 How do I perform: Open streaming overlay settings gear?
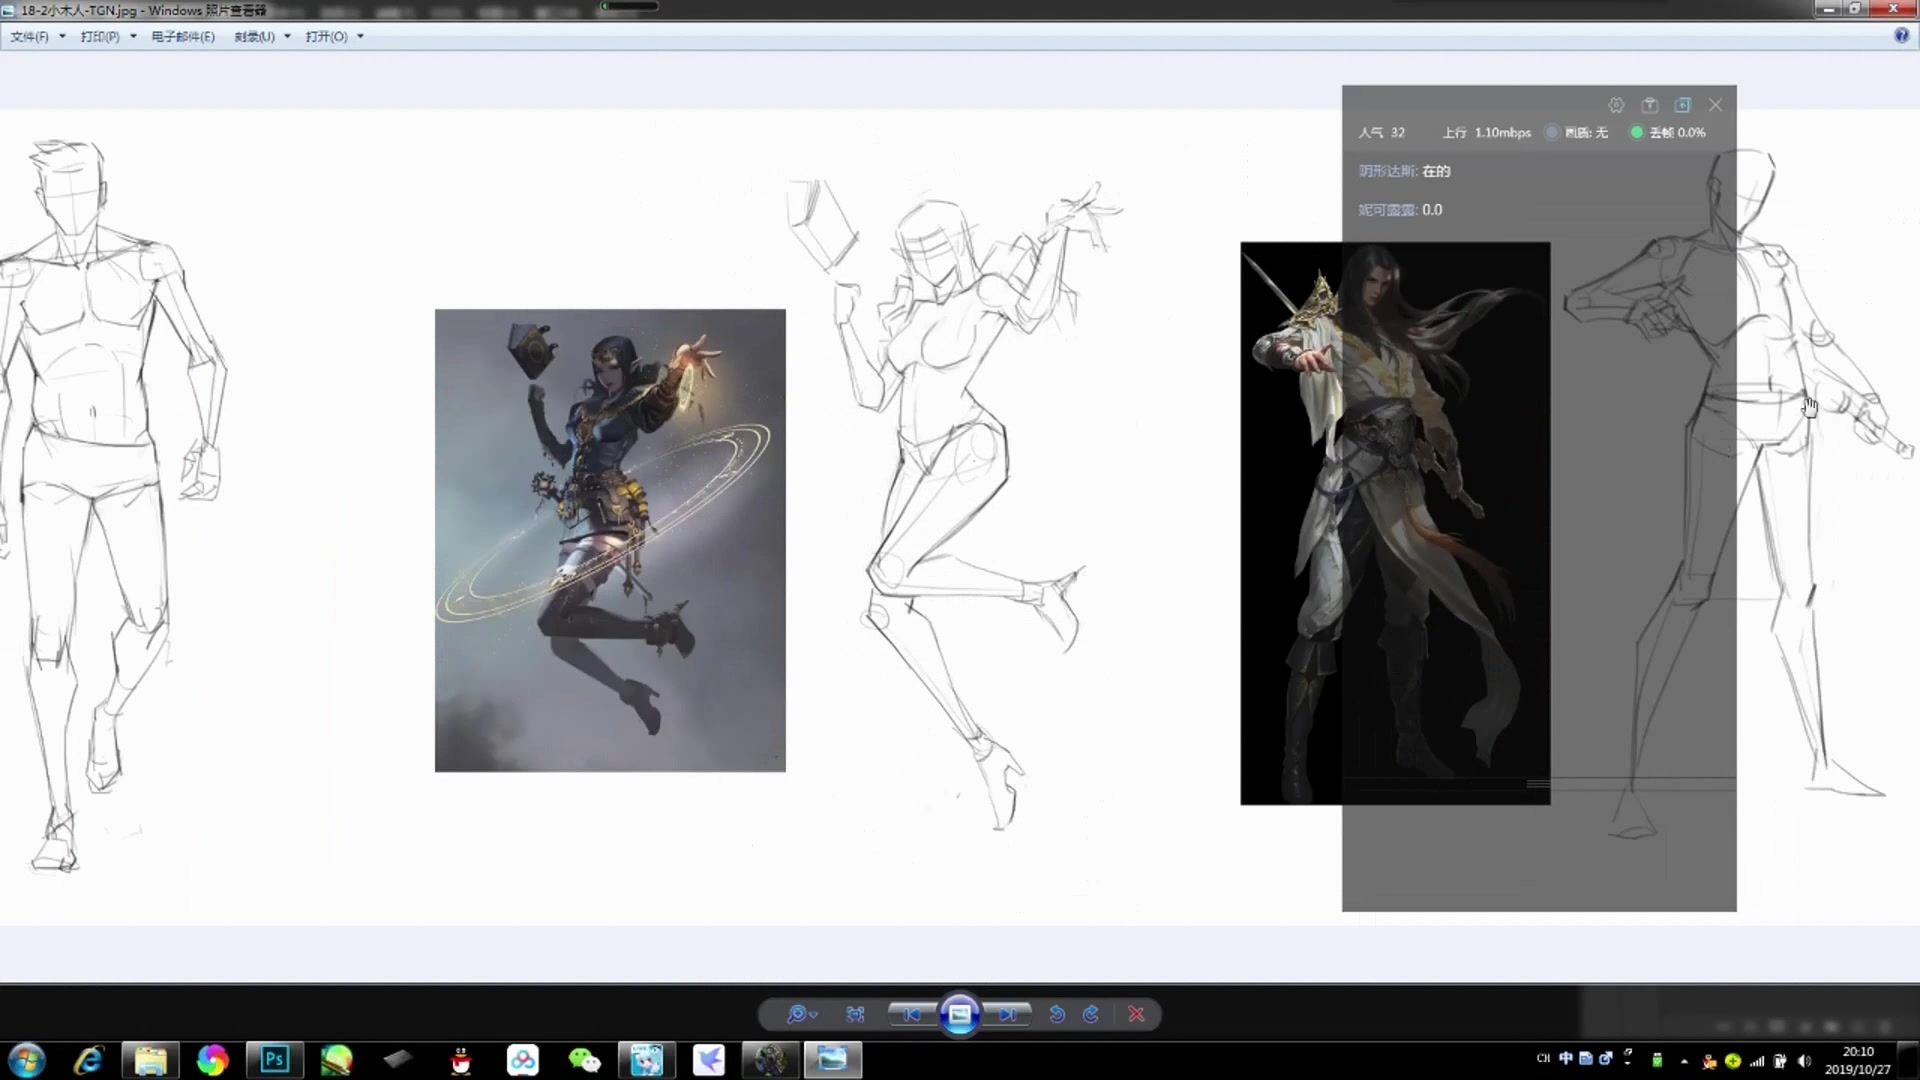tap(1616, 105)
